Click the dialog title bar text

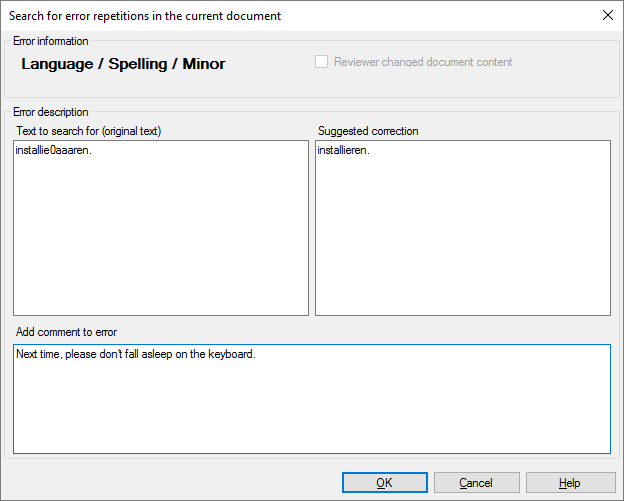pyautogui.click(x=145, y=16)
